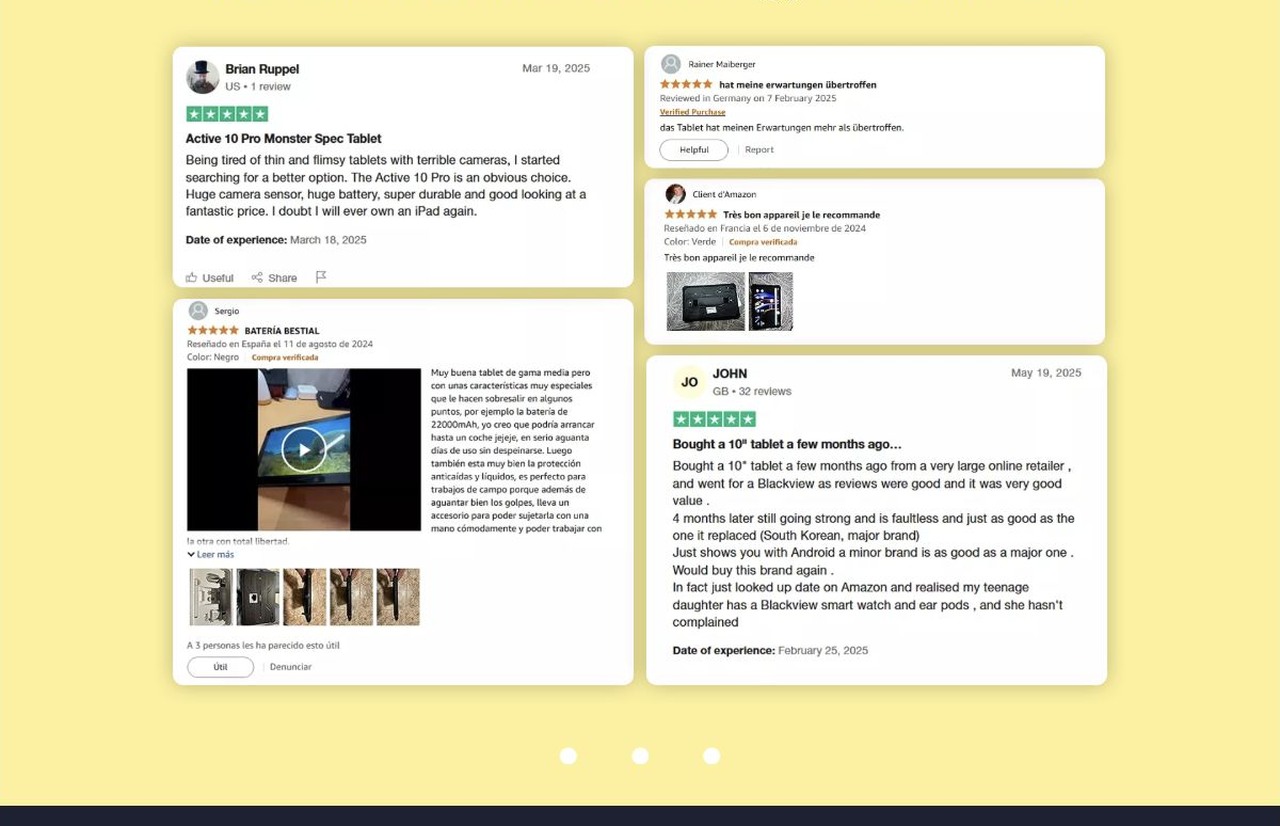The image size is (1280, 826).
Task: Open Sergio's profile avatar
Action: click(198, 311)
